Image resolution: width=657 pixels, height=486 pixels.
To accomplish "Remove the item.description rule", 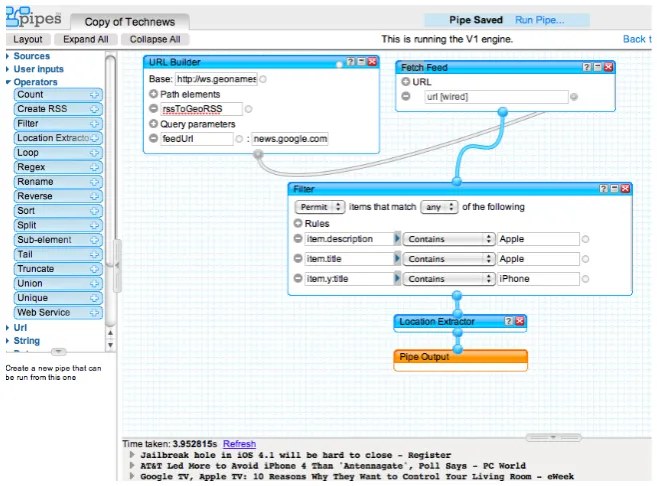I will 298,238.
